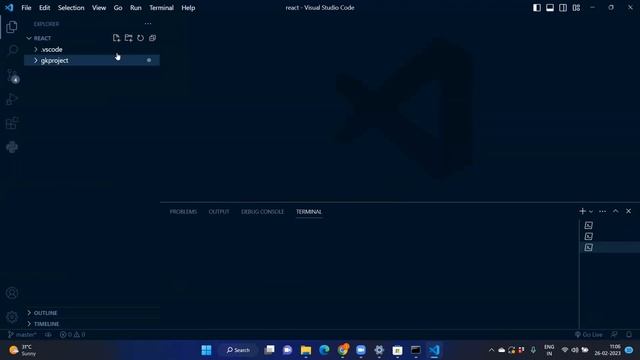
Task: Toggle secondary side bar visibility
Action: (x=563, y=8)
